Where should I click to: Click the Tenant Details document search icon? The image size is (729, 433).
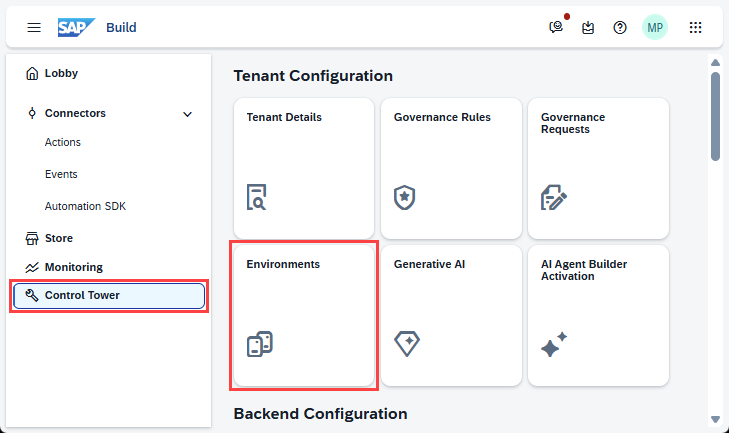point(257,197)
